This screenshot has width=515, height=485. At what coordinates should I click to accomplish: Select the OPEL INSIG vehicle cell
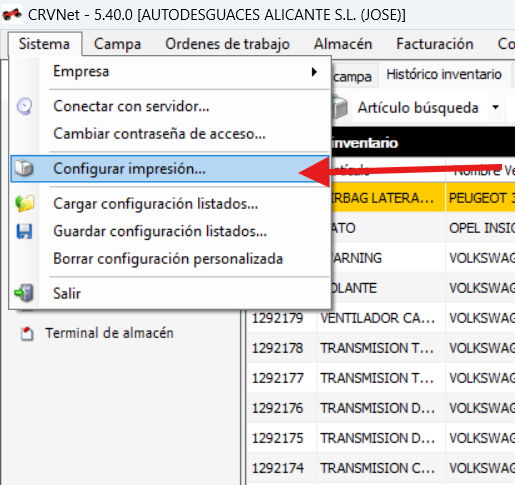point(481,228)
